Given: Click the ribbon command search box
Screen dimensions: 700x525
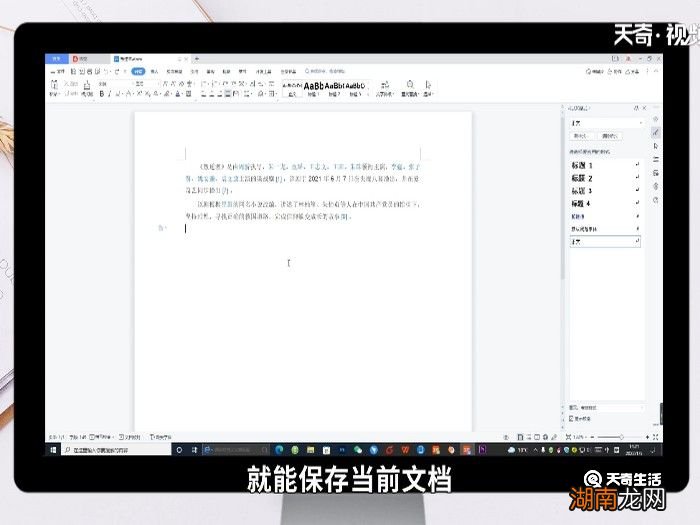Looking at the screenshot, I should pyautogui.click(x=325, y=71).
